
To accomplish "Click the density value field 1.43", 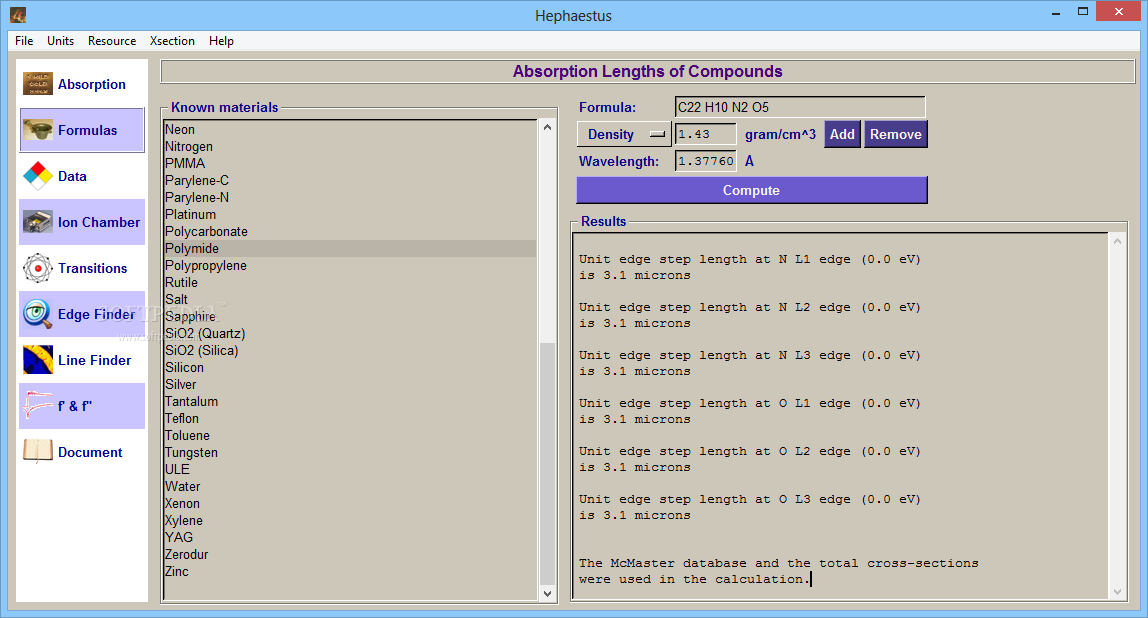I will point(705,134).
